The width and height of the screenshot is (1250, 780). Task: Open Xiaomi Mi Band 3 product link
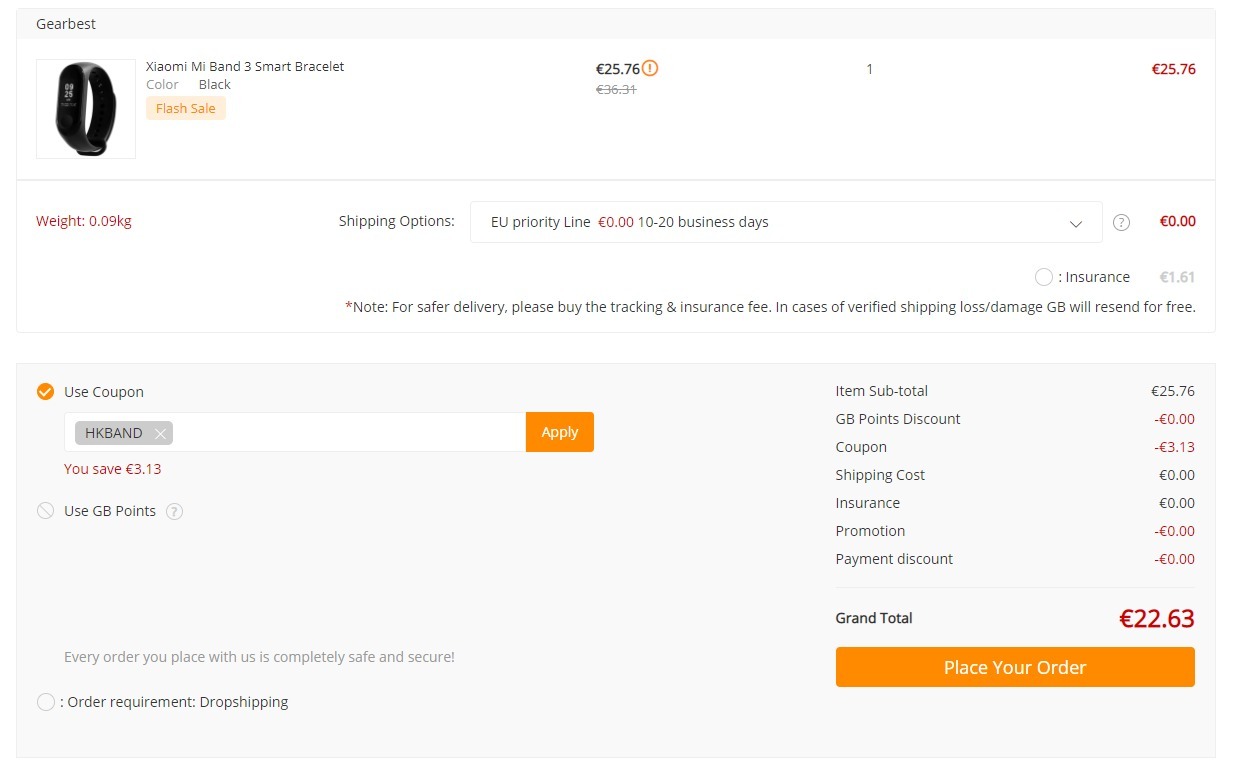tap(245, 66)
